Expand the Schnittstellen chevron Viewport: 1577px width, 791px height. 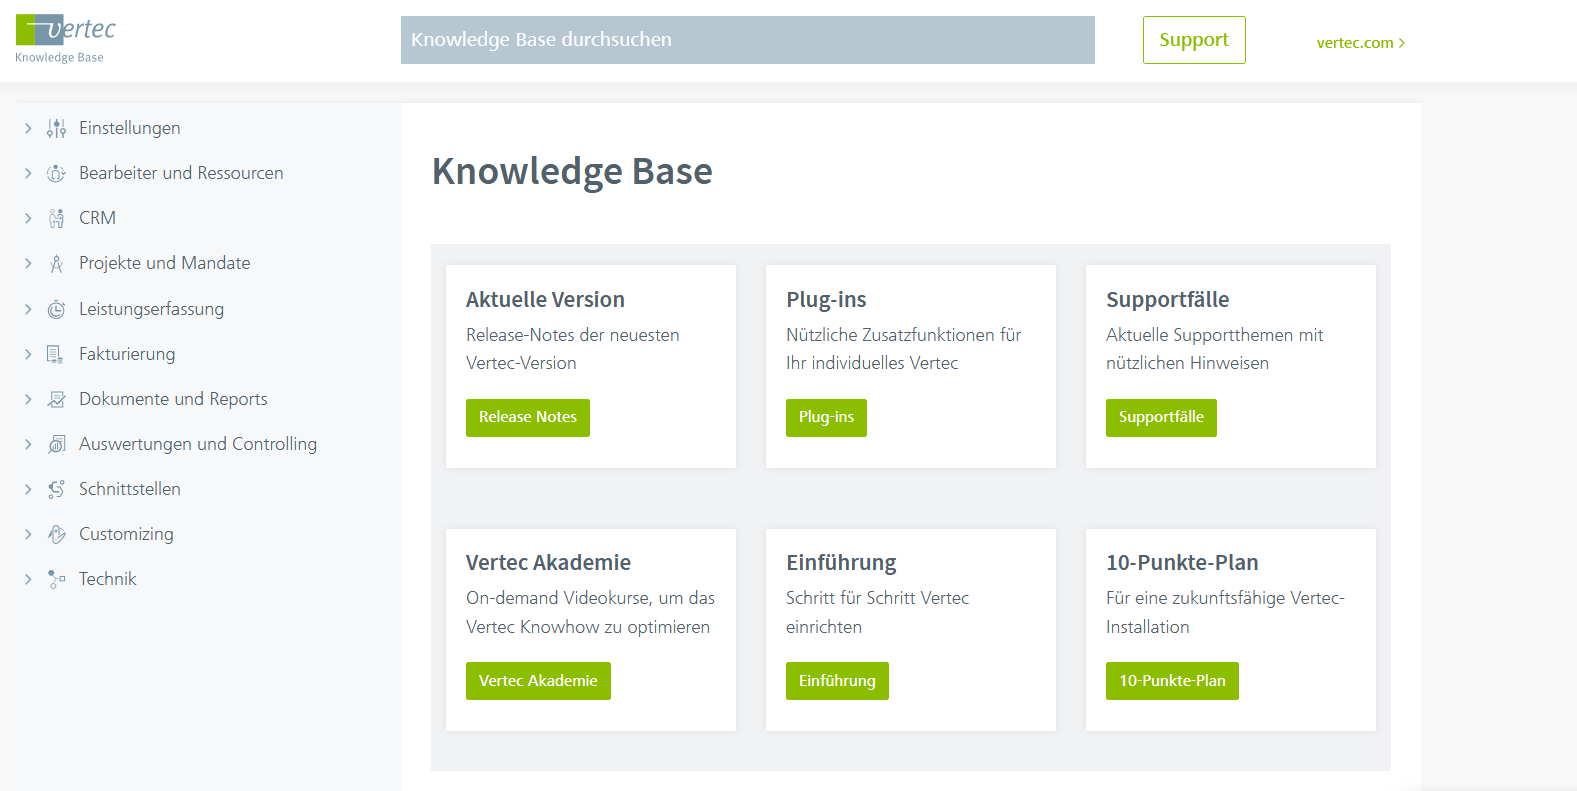(x=28, y=489)
